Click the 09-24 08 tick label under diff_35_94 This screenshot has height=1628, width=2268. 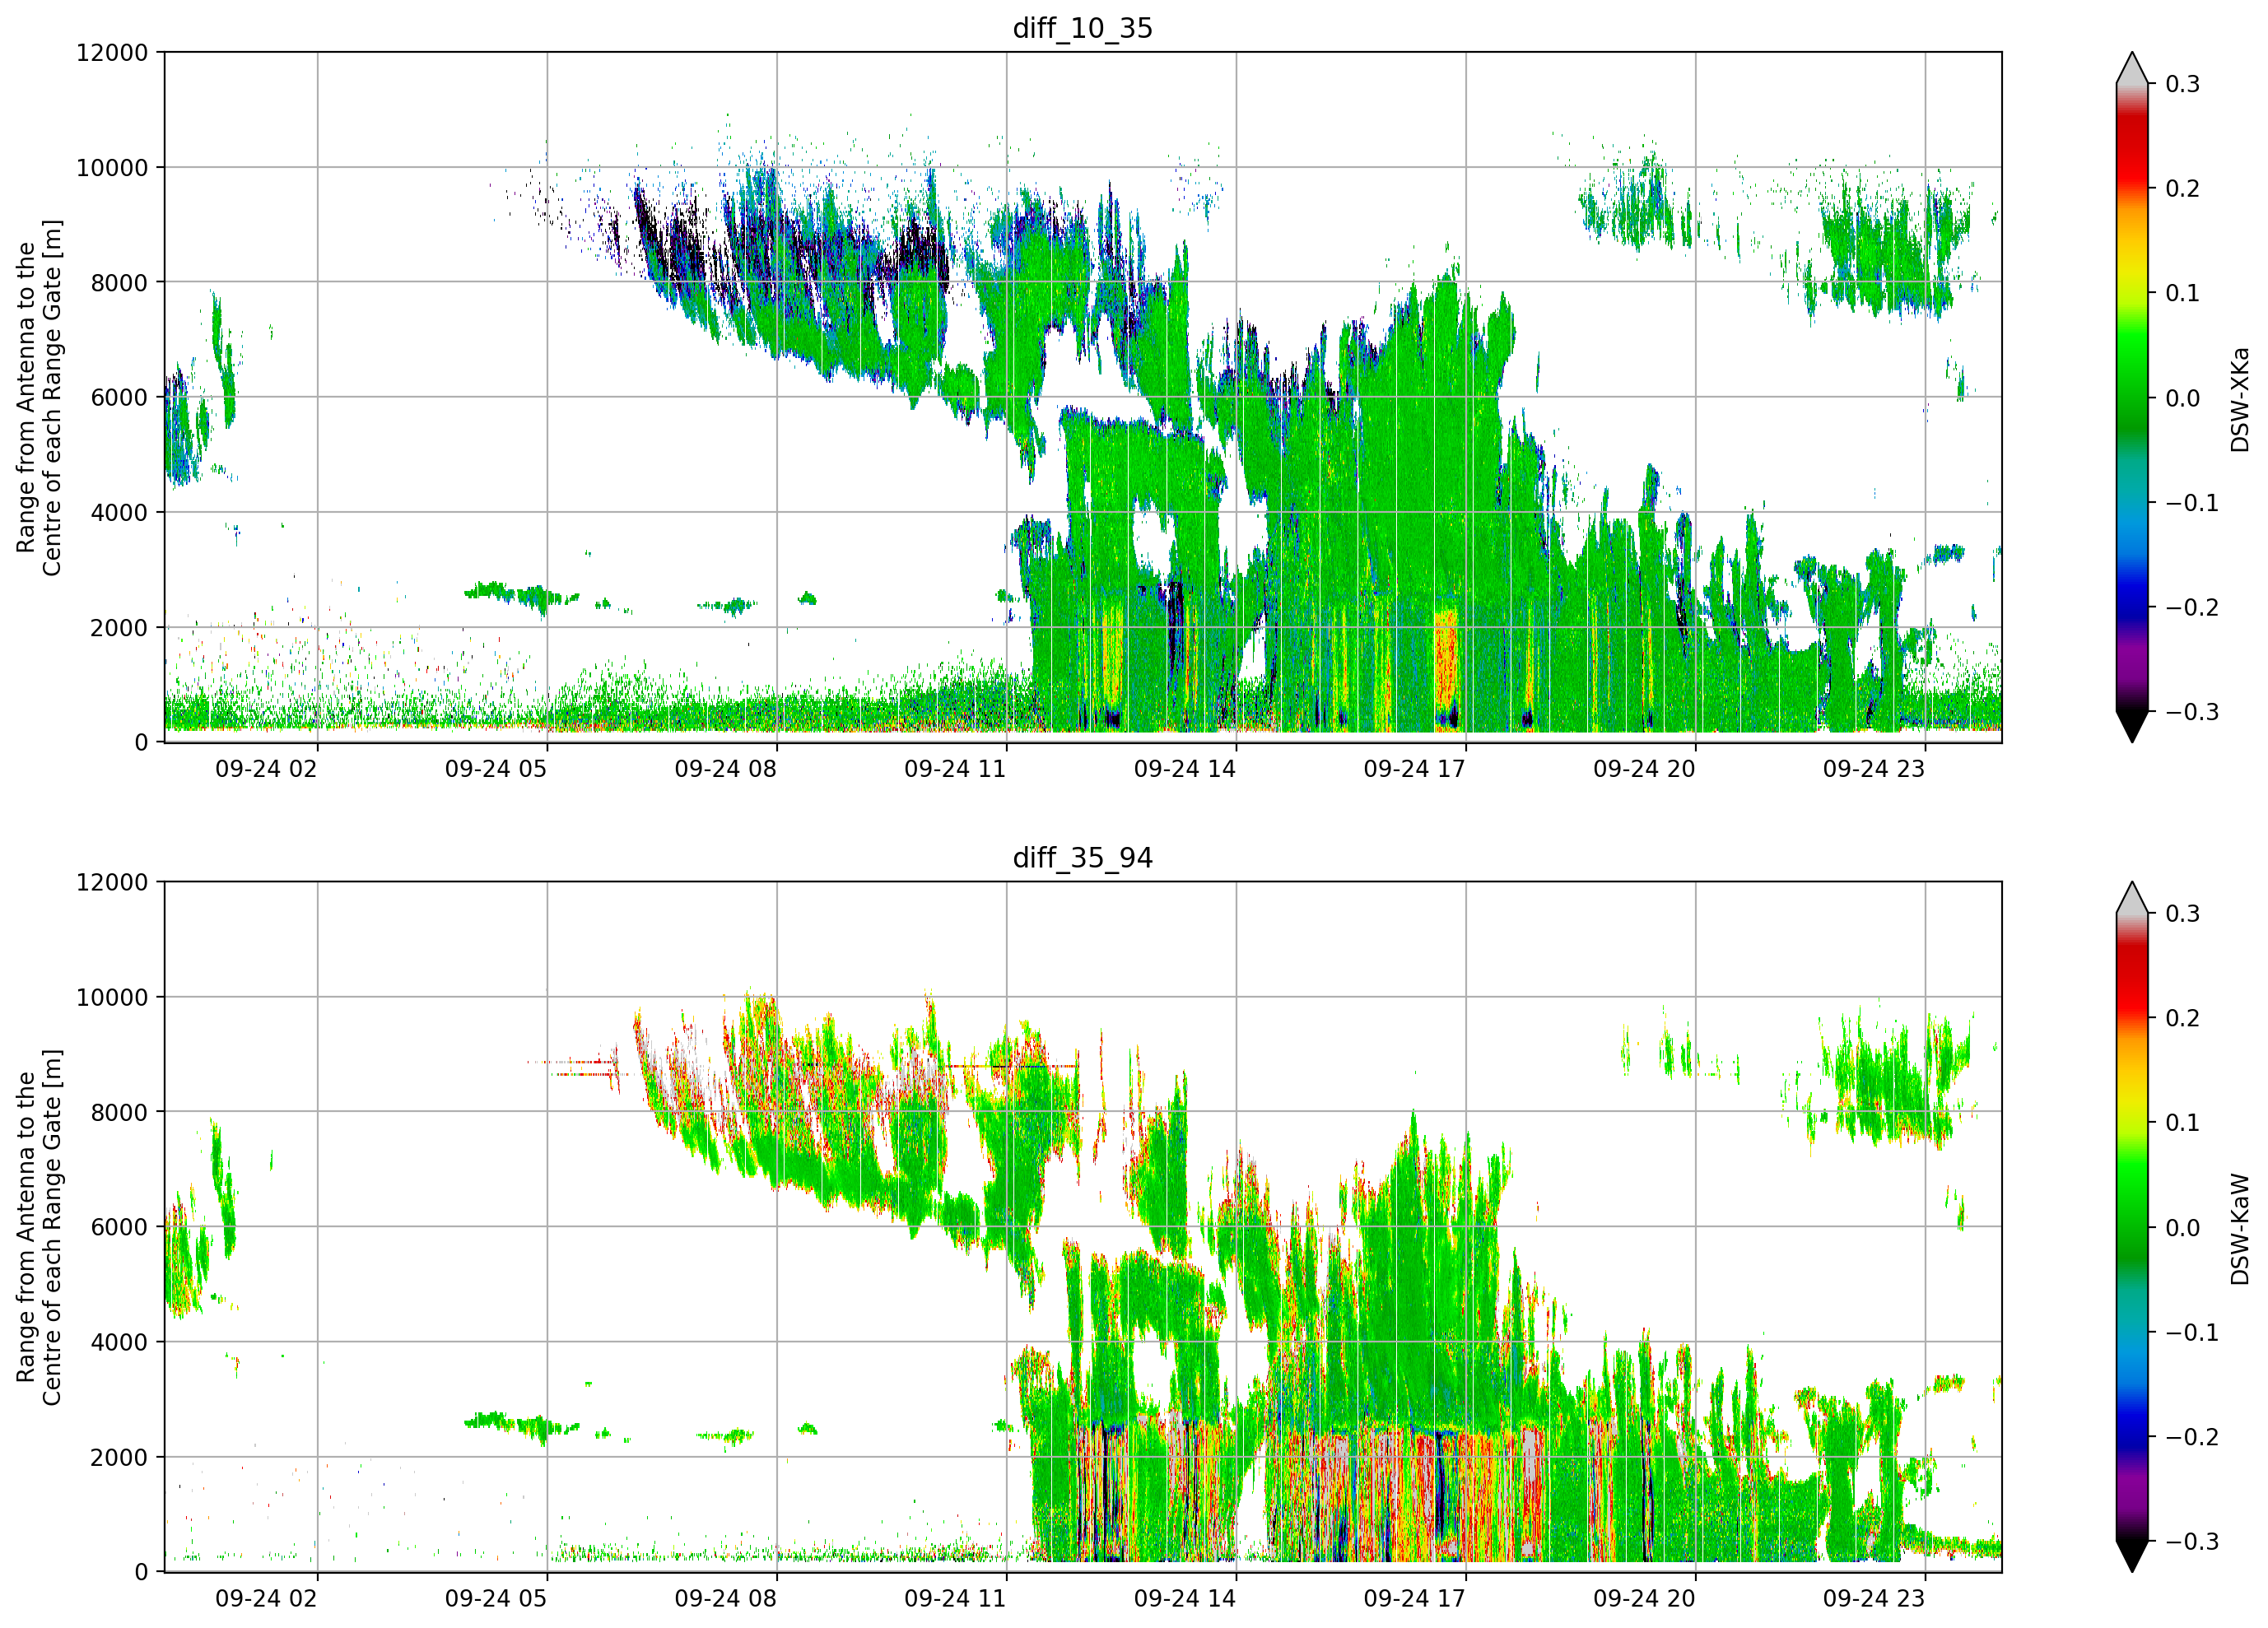click(725, 1599)
